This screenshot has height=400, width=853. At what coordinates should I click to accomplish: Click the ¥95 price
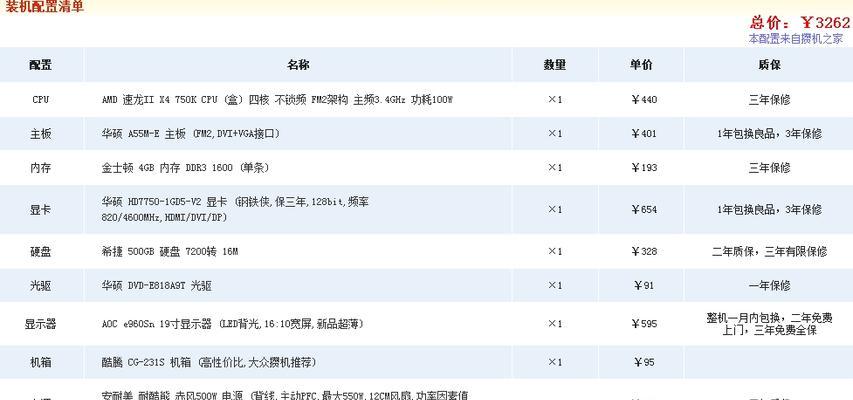(644, 362)
